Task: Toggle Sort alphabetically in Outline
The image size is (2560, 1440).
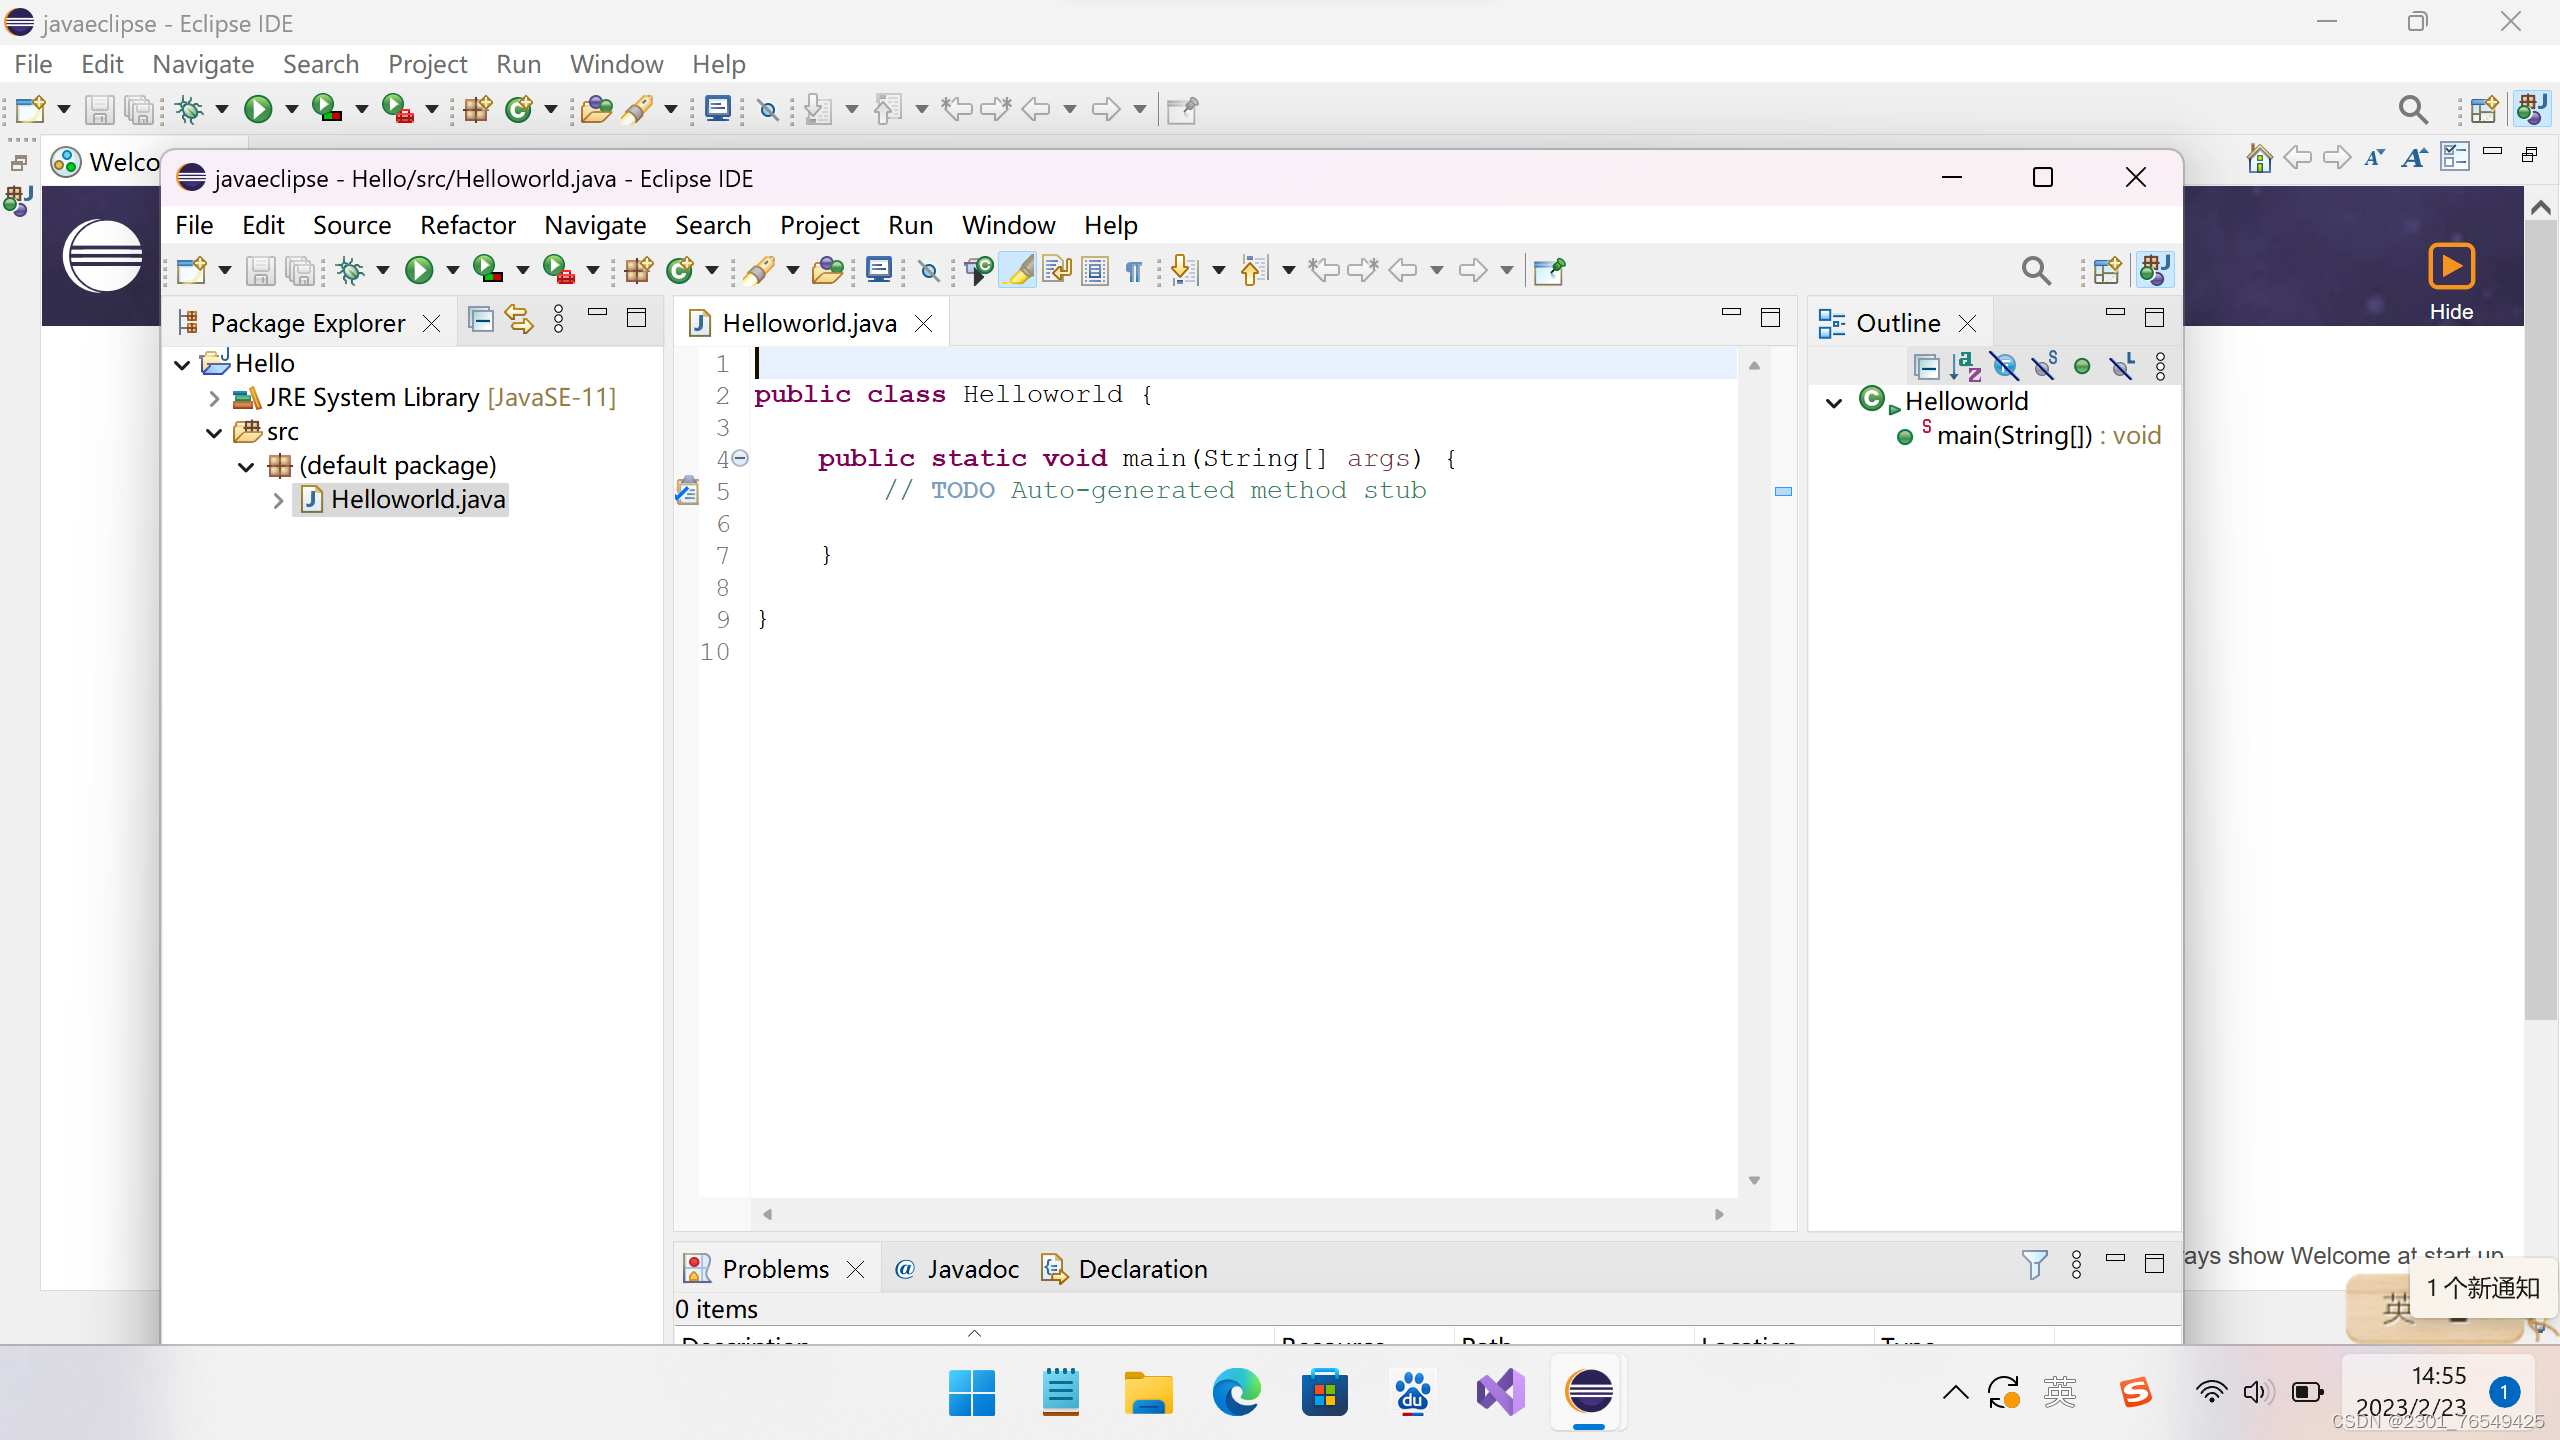Action: pos(1965,367)
